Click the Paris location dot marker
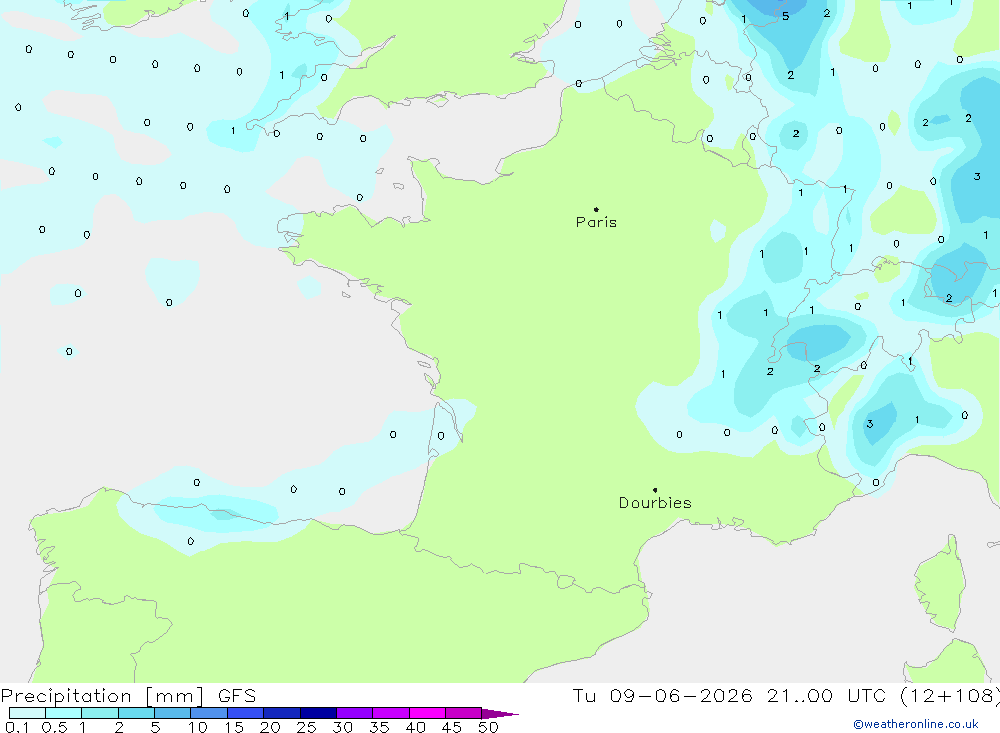This screenshot has height=733, width=1000. coord(596,209)
